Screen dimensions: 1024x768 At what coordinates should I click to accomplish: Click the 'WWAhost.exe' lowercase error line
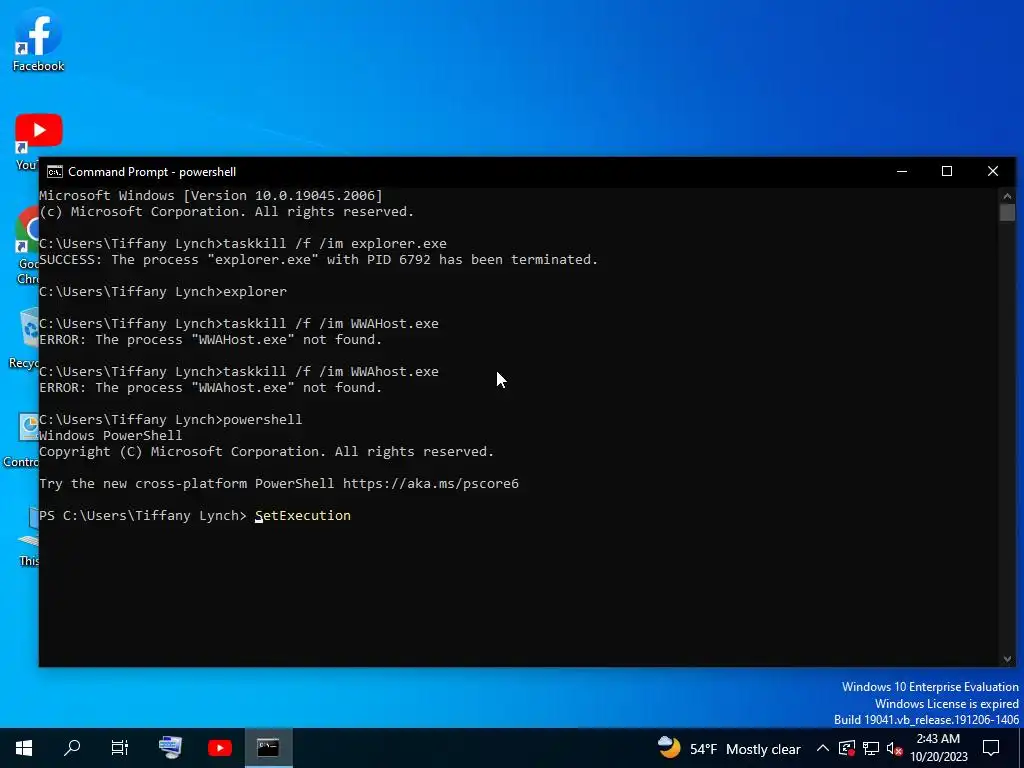pos(210,388)
